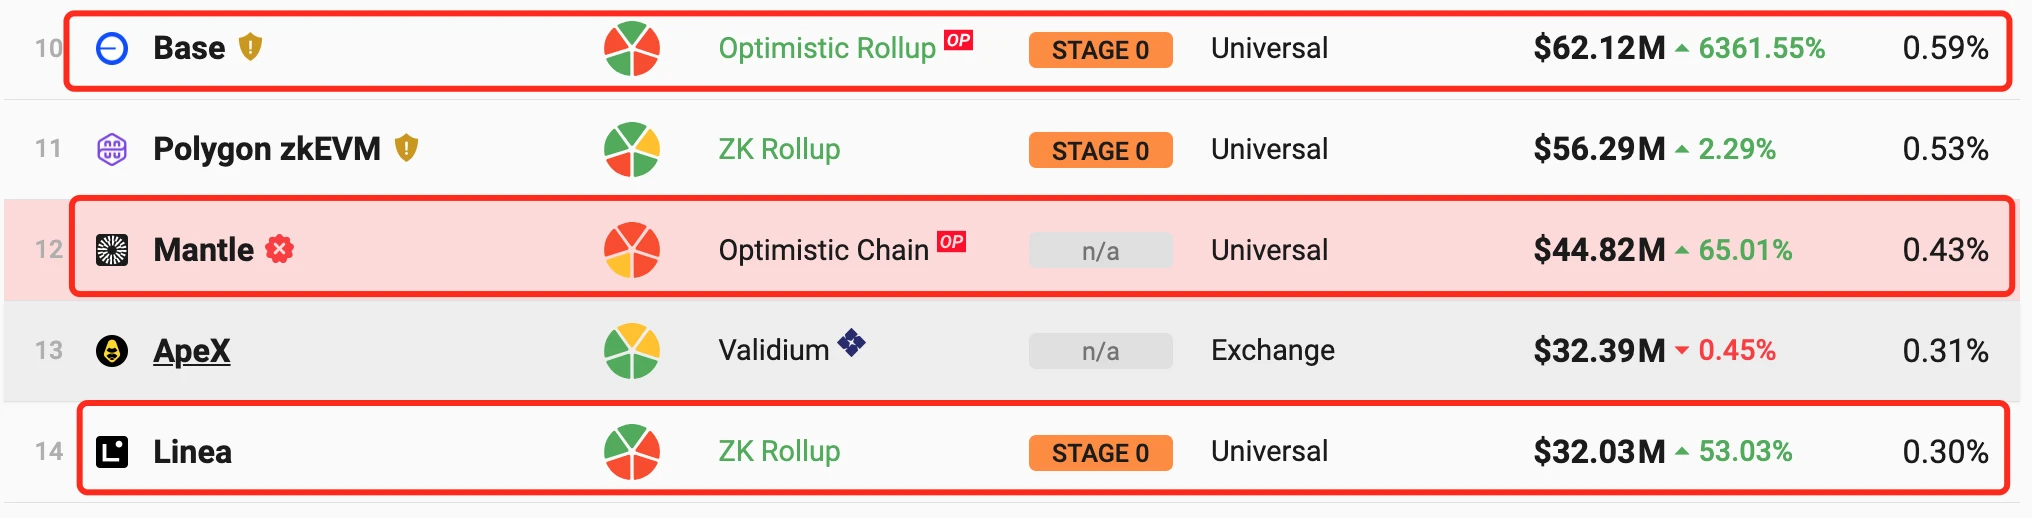Click the STAGE 0 badge for Linea

1101,453
